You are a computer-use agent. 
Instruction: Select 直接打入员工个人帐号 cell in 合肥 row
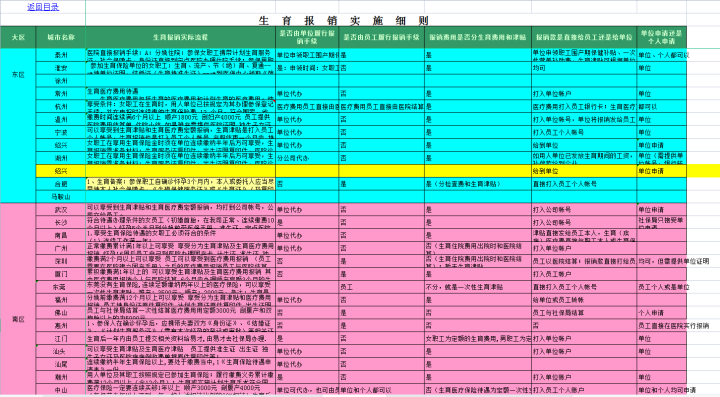(584, 184)
